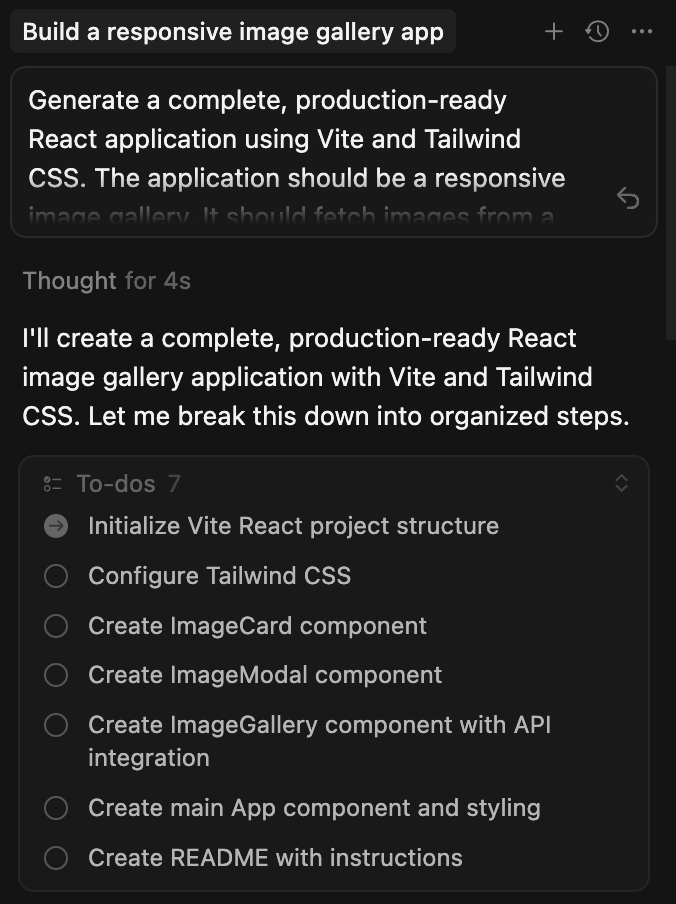The width and height of the screenshot is (676, 904).
Task: Open chat history clock icon
Action: click(597, 32)
